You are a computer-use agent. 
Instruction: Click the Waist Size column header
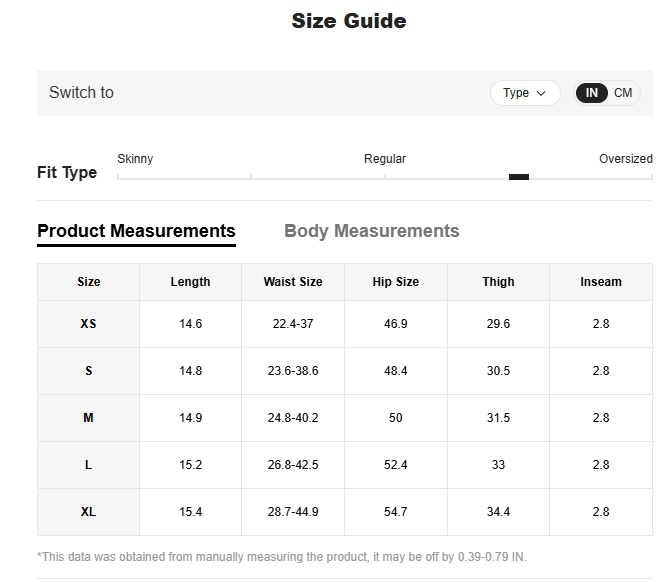click(293, 282)
